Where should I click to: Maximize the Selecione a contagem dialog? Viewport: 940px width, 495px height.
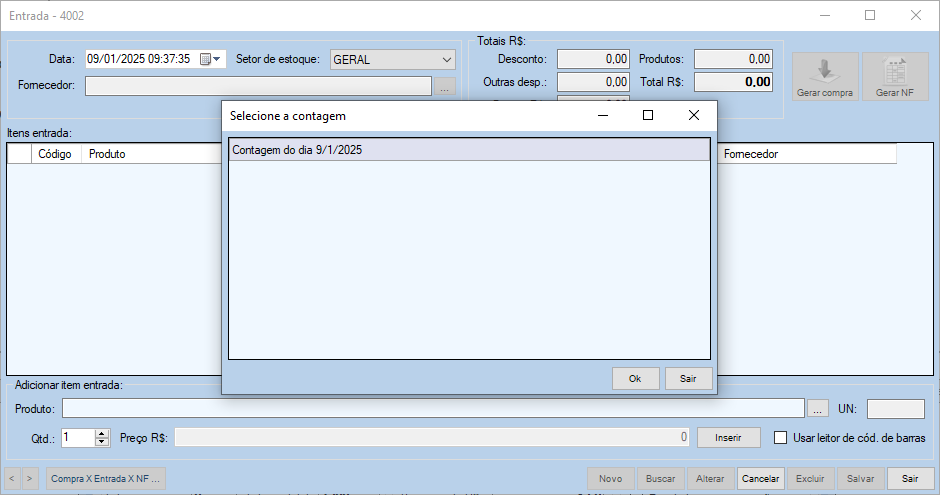648,115
